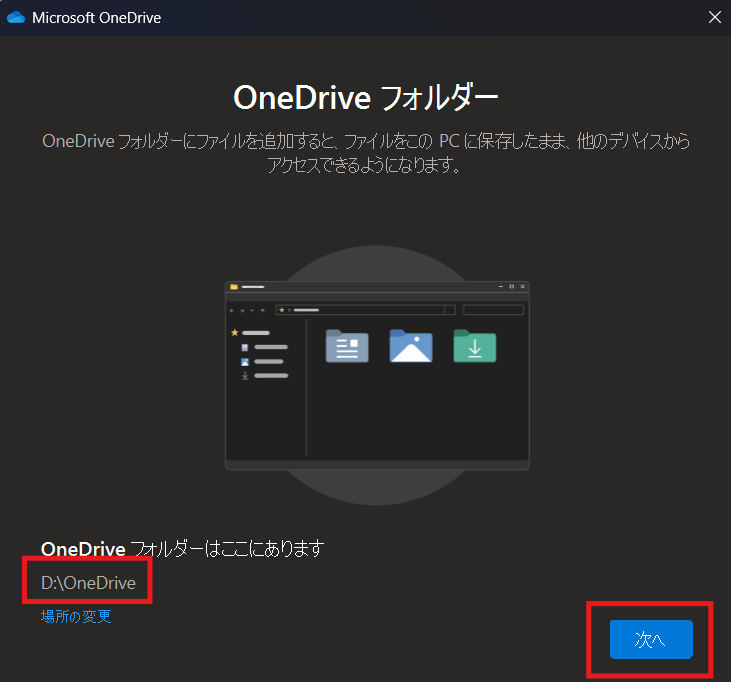
Task: Click the small download arrow icon in illustration sidebar
Action: [x=245, y=375]
